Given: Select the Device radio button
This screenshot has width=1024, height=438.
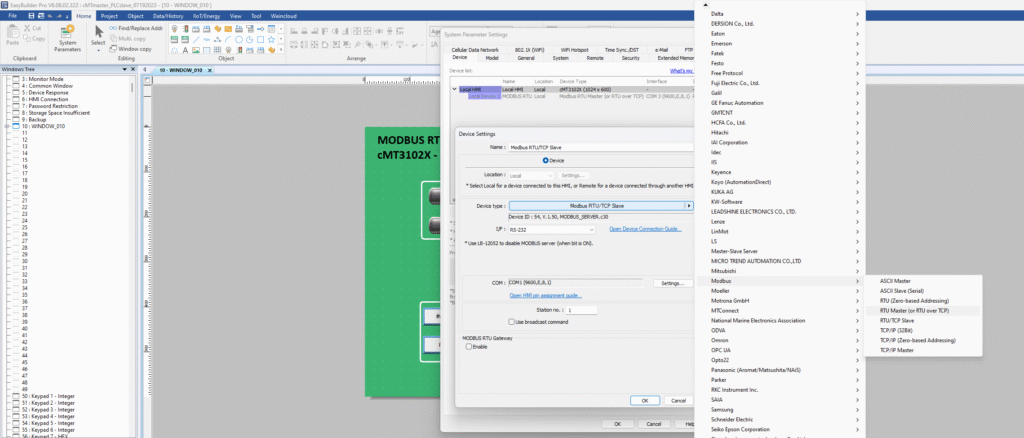Looking at the screenshot, I should coord(545,160).
